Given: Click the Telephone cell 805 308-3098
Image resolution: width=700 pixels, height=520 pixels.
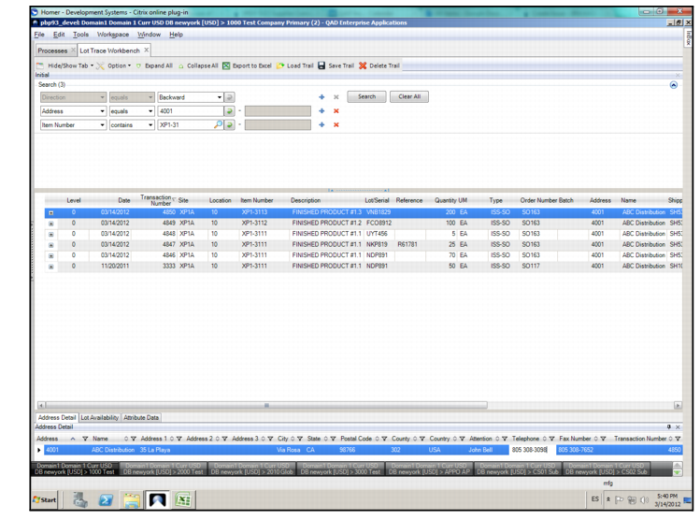Looking at the screenshot, I should click(532, 450).
